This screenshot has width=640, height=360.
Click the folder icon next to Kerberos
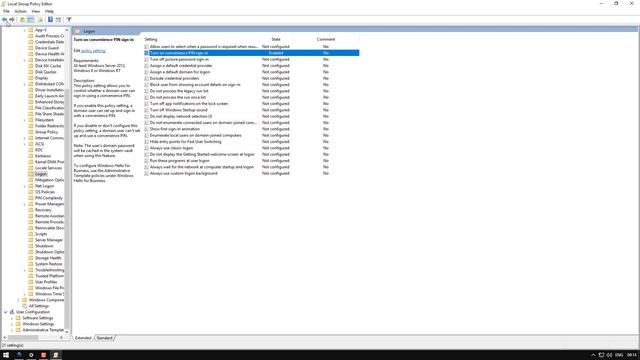click(x=31, y=156)
